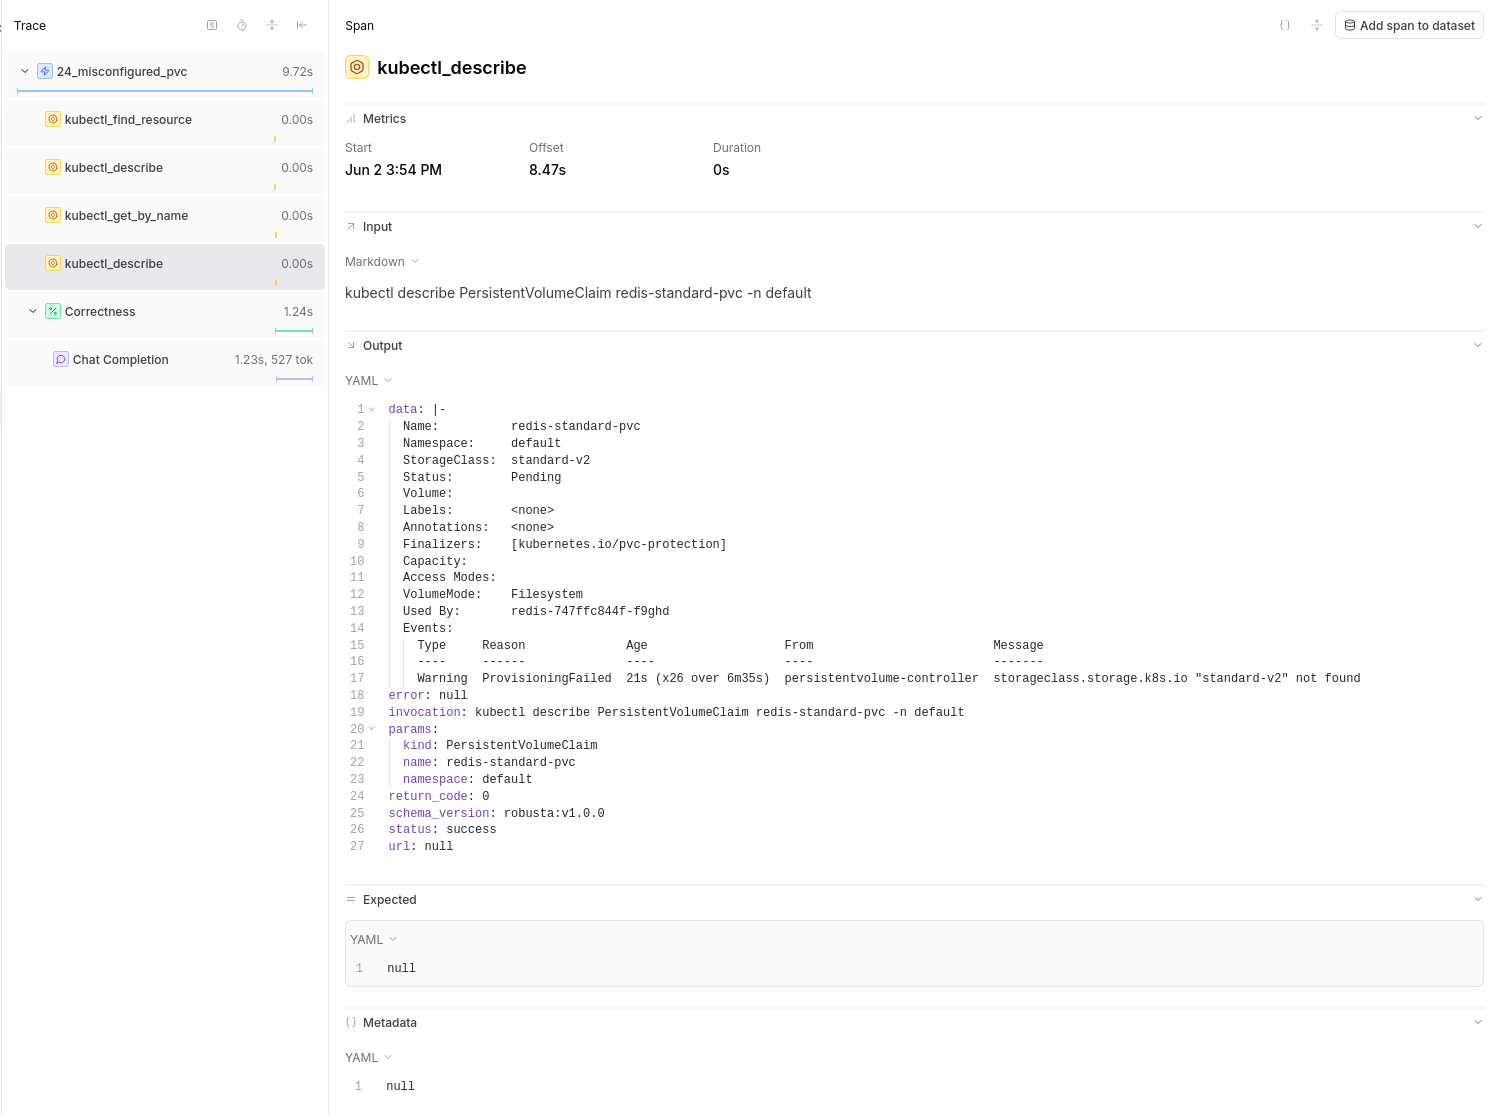This screenshot has height=1115, width=1498.
Task: Collapse the Correctness node in the trace tree
Action: [32, 311]
